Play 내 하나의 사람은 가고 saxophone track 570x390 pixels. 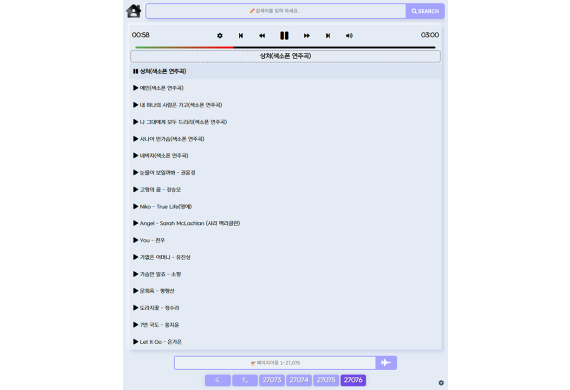click(x=285, y=105)
